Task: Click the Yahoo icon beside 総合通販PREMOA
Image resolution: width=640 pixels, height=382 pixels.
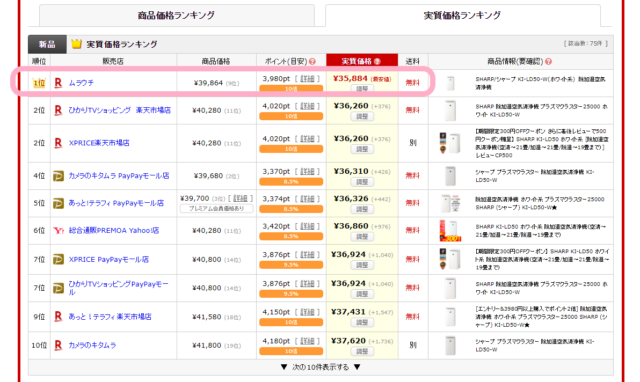Action: (x=58, y=231)
